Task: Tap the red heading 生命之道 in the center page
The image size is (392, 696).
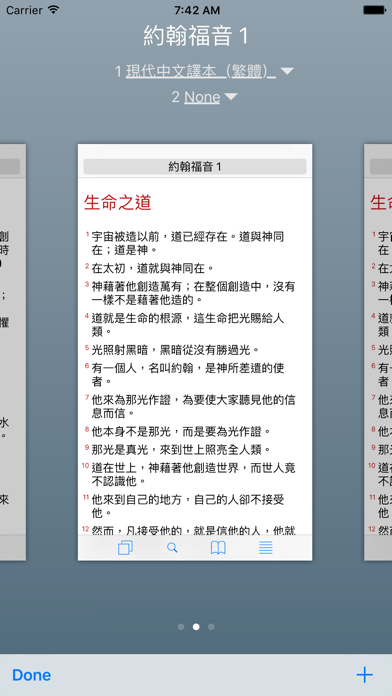Action: click(x=118, y=202)
